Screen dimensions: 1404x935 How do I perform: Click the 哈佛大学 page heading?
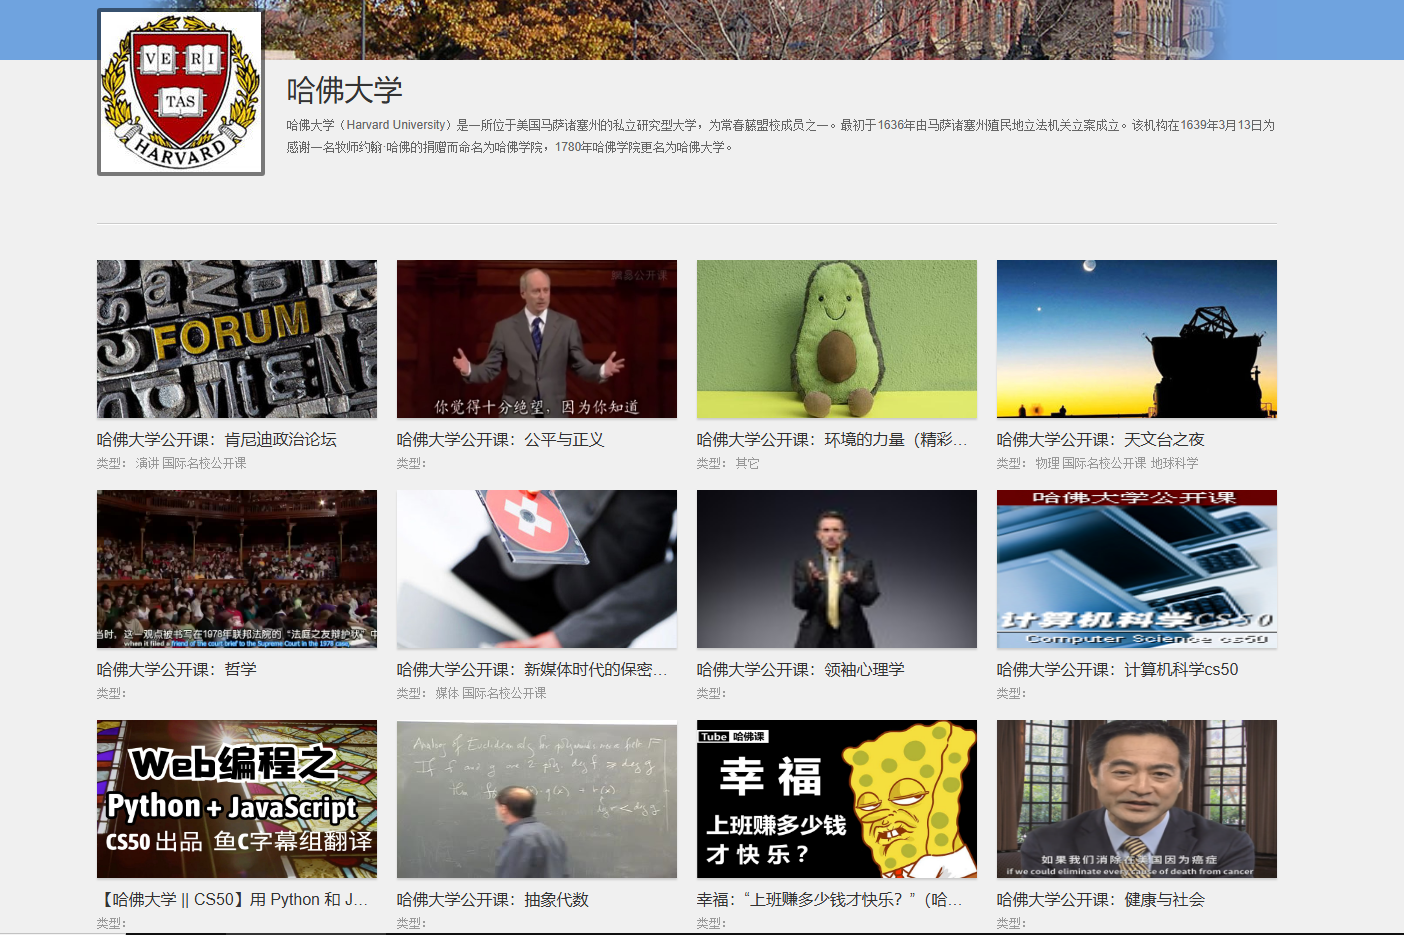(x=345, y=91)
